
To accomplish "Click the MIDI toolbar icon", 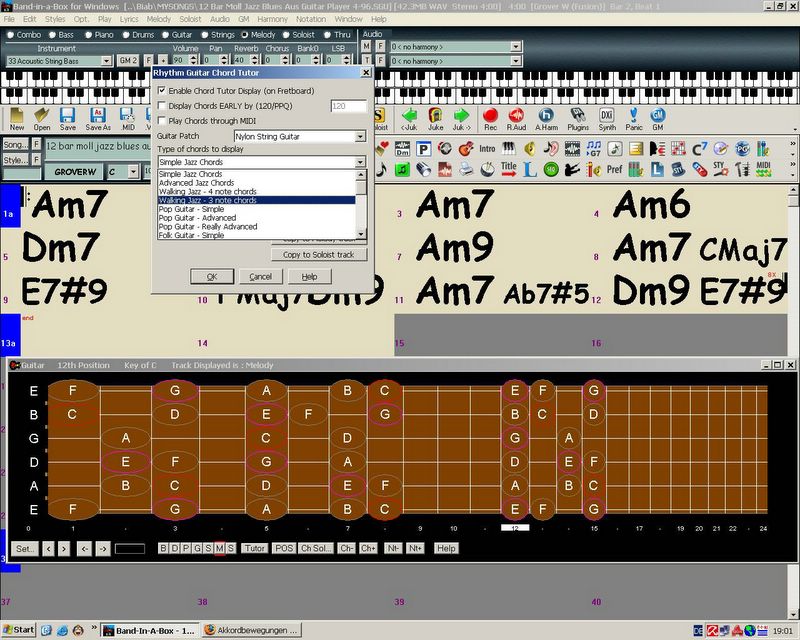I will click(763, 169).
